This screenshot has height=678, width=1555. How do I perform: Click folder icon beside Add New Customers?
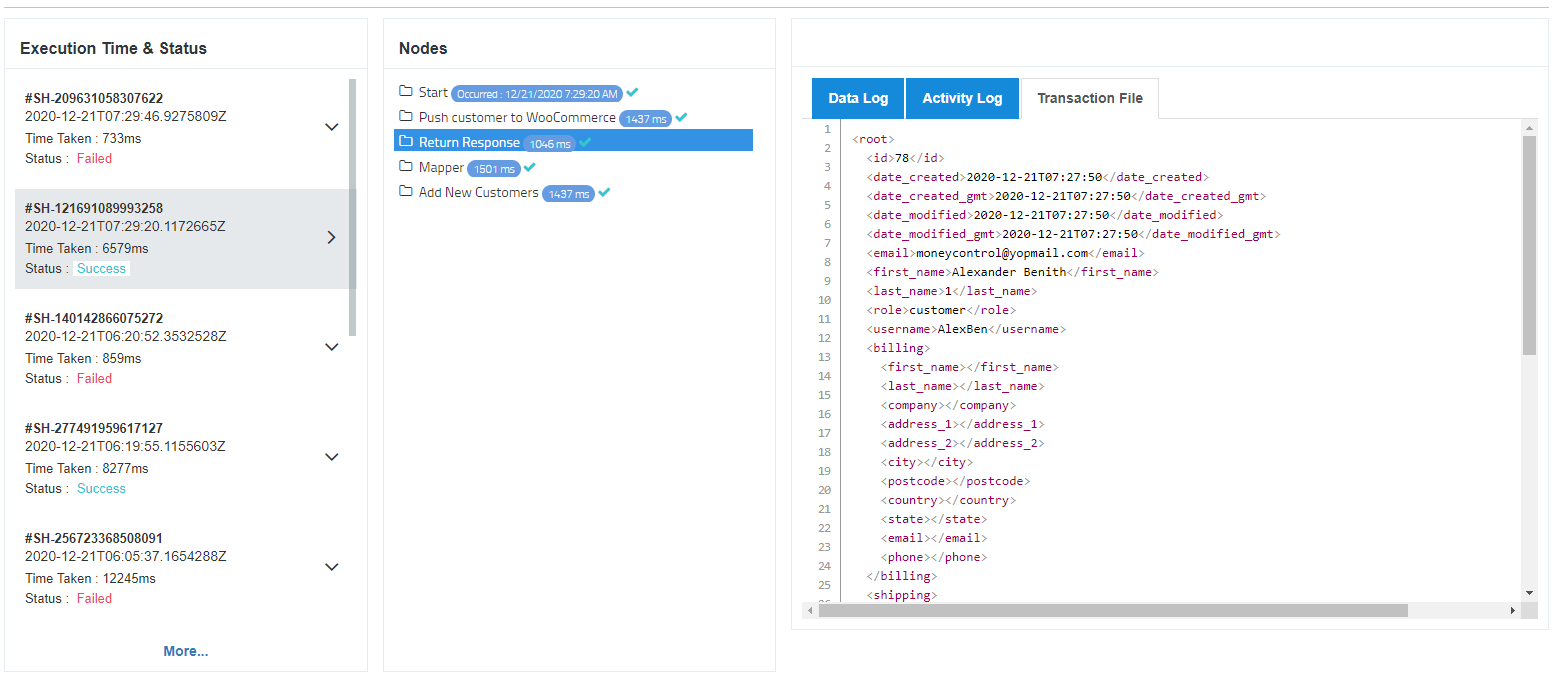[x=406, y=192]
